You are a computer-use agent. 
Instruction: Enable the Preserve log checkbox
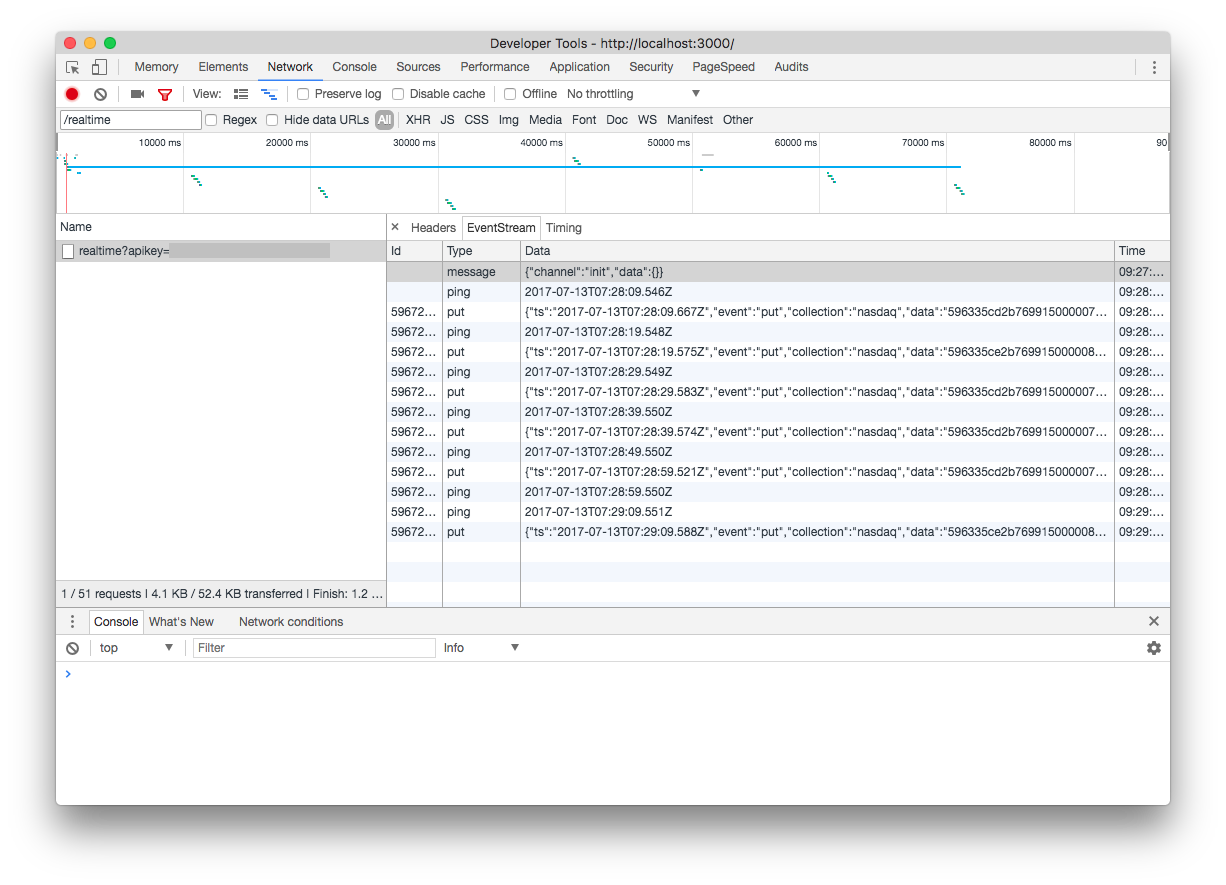(303, 94)
